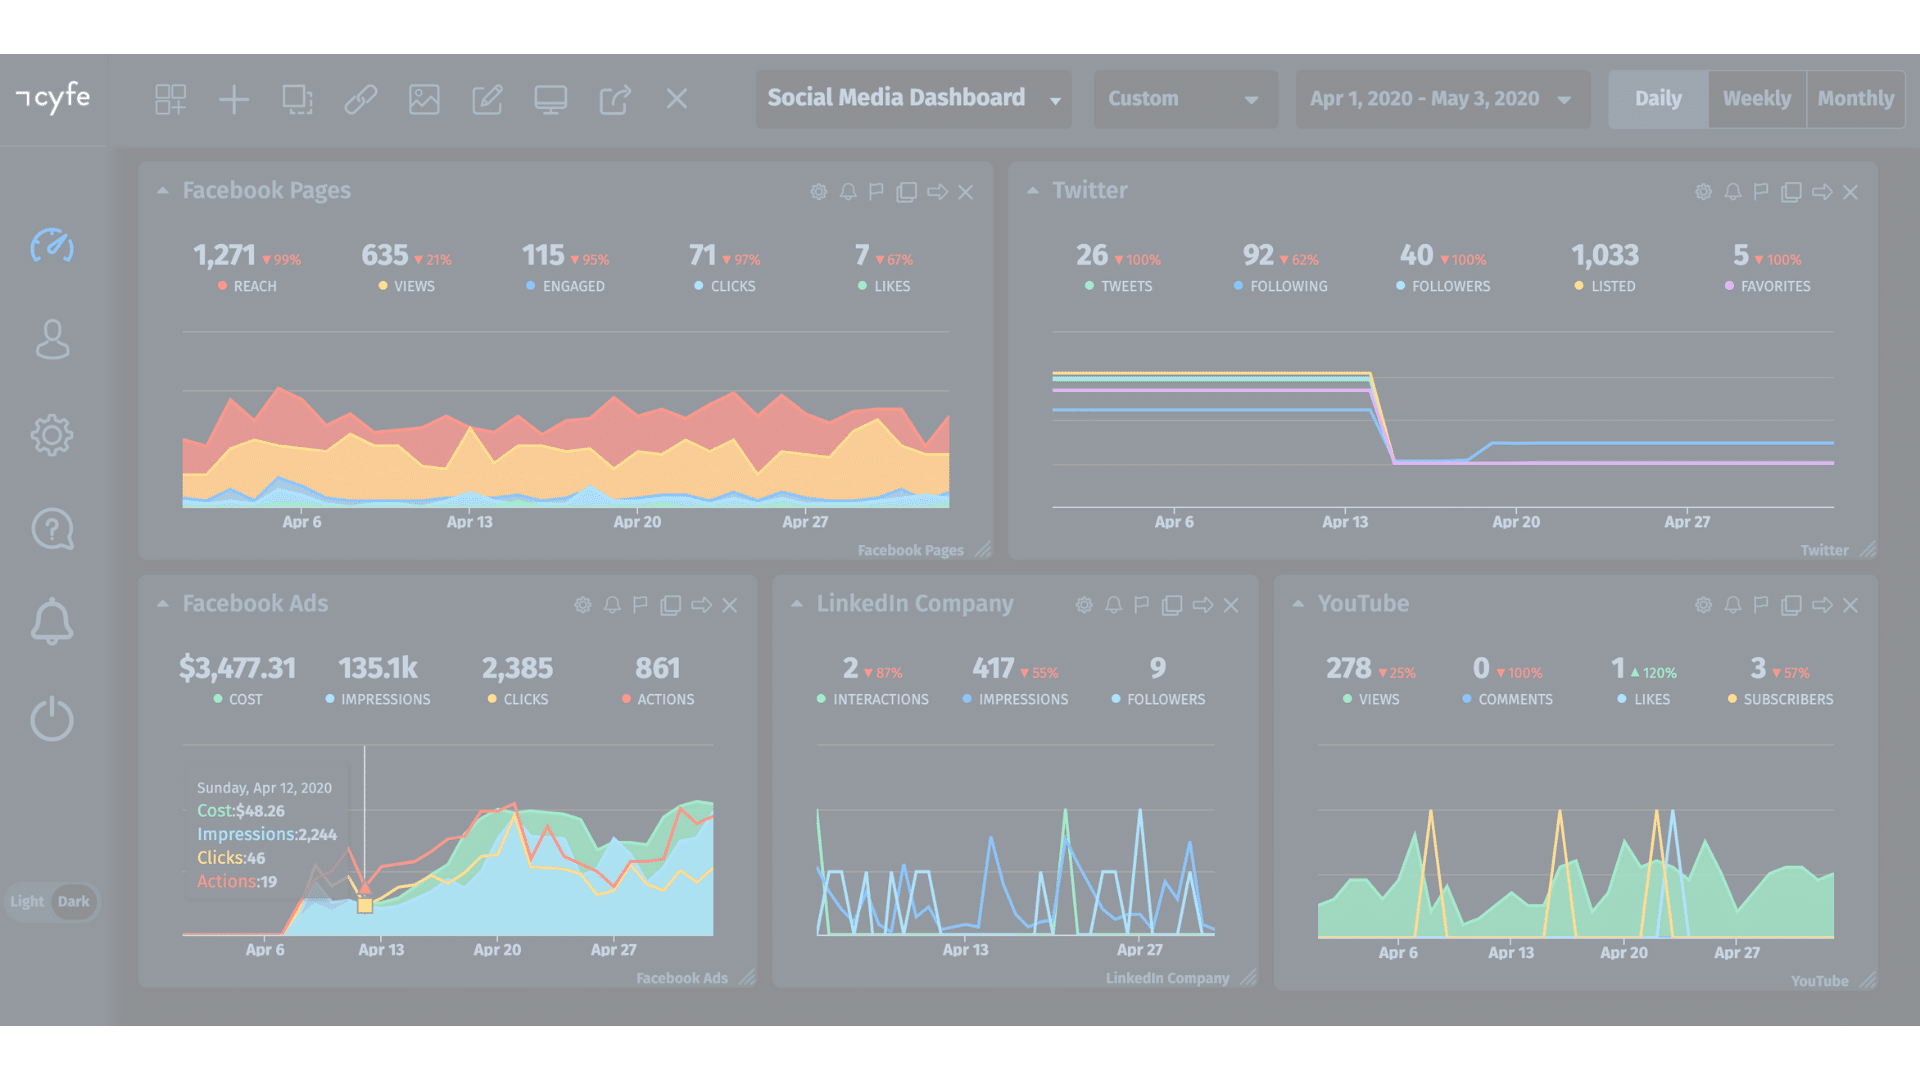Click the export share icon
The width and height of the screenshot is (1920, 1080).
pos(614,99)
